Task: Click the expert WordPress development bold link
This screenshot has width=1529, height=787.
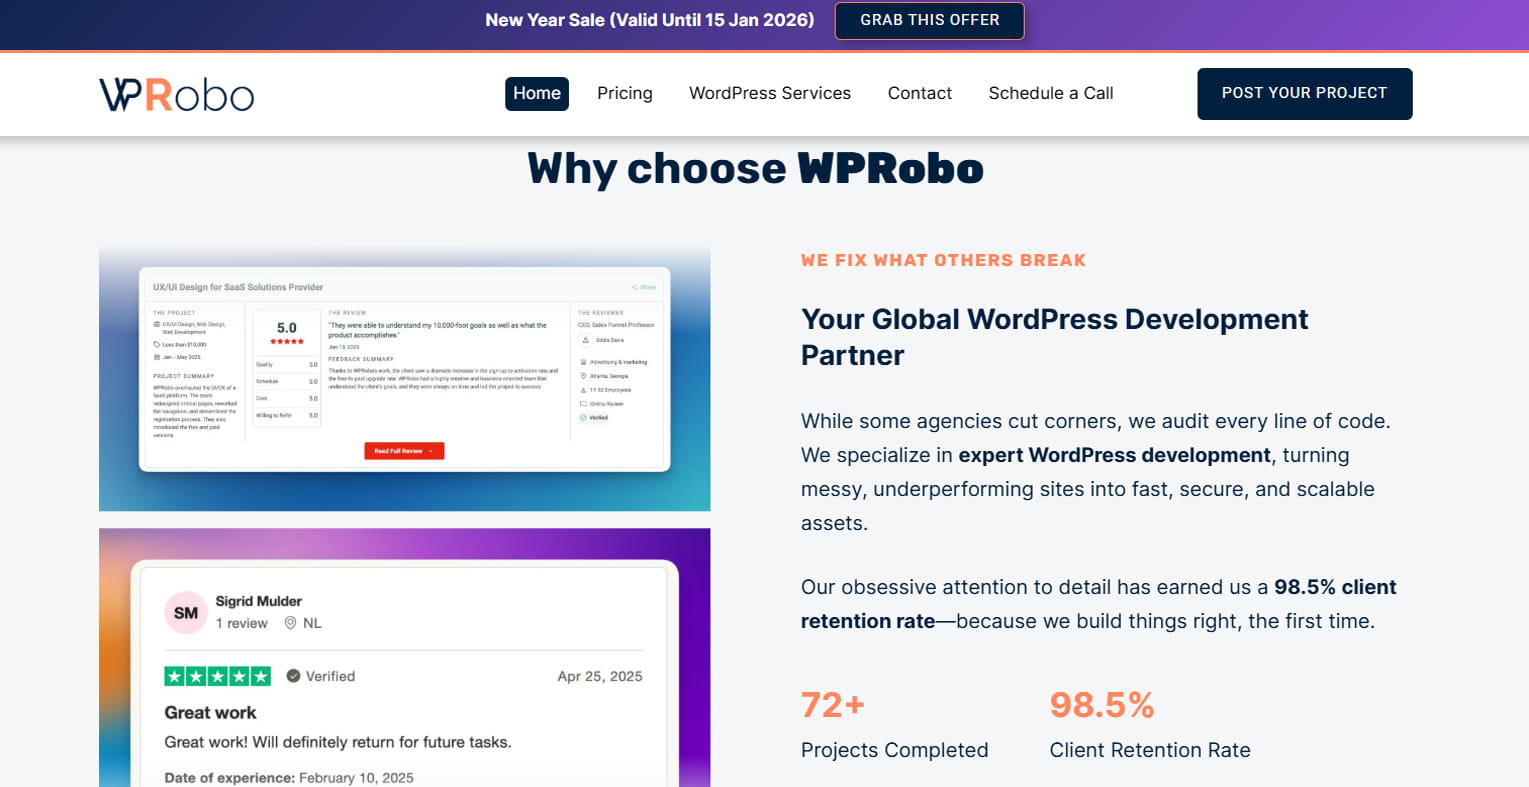Action: (x=1114, y=455)
